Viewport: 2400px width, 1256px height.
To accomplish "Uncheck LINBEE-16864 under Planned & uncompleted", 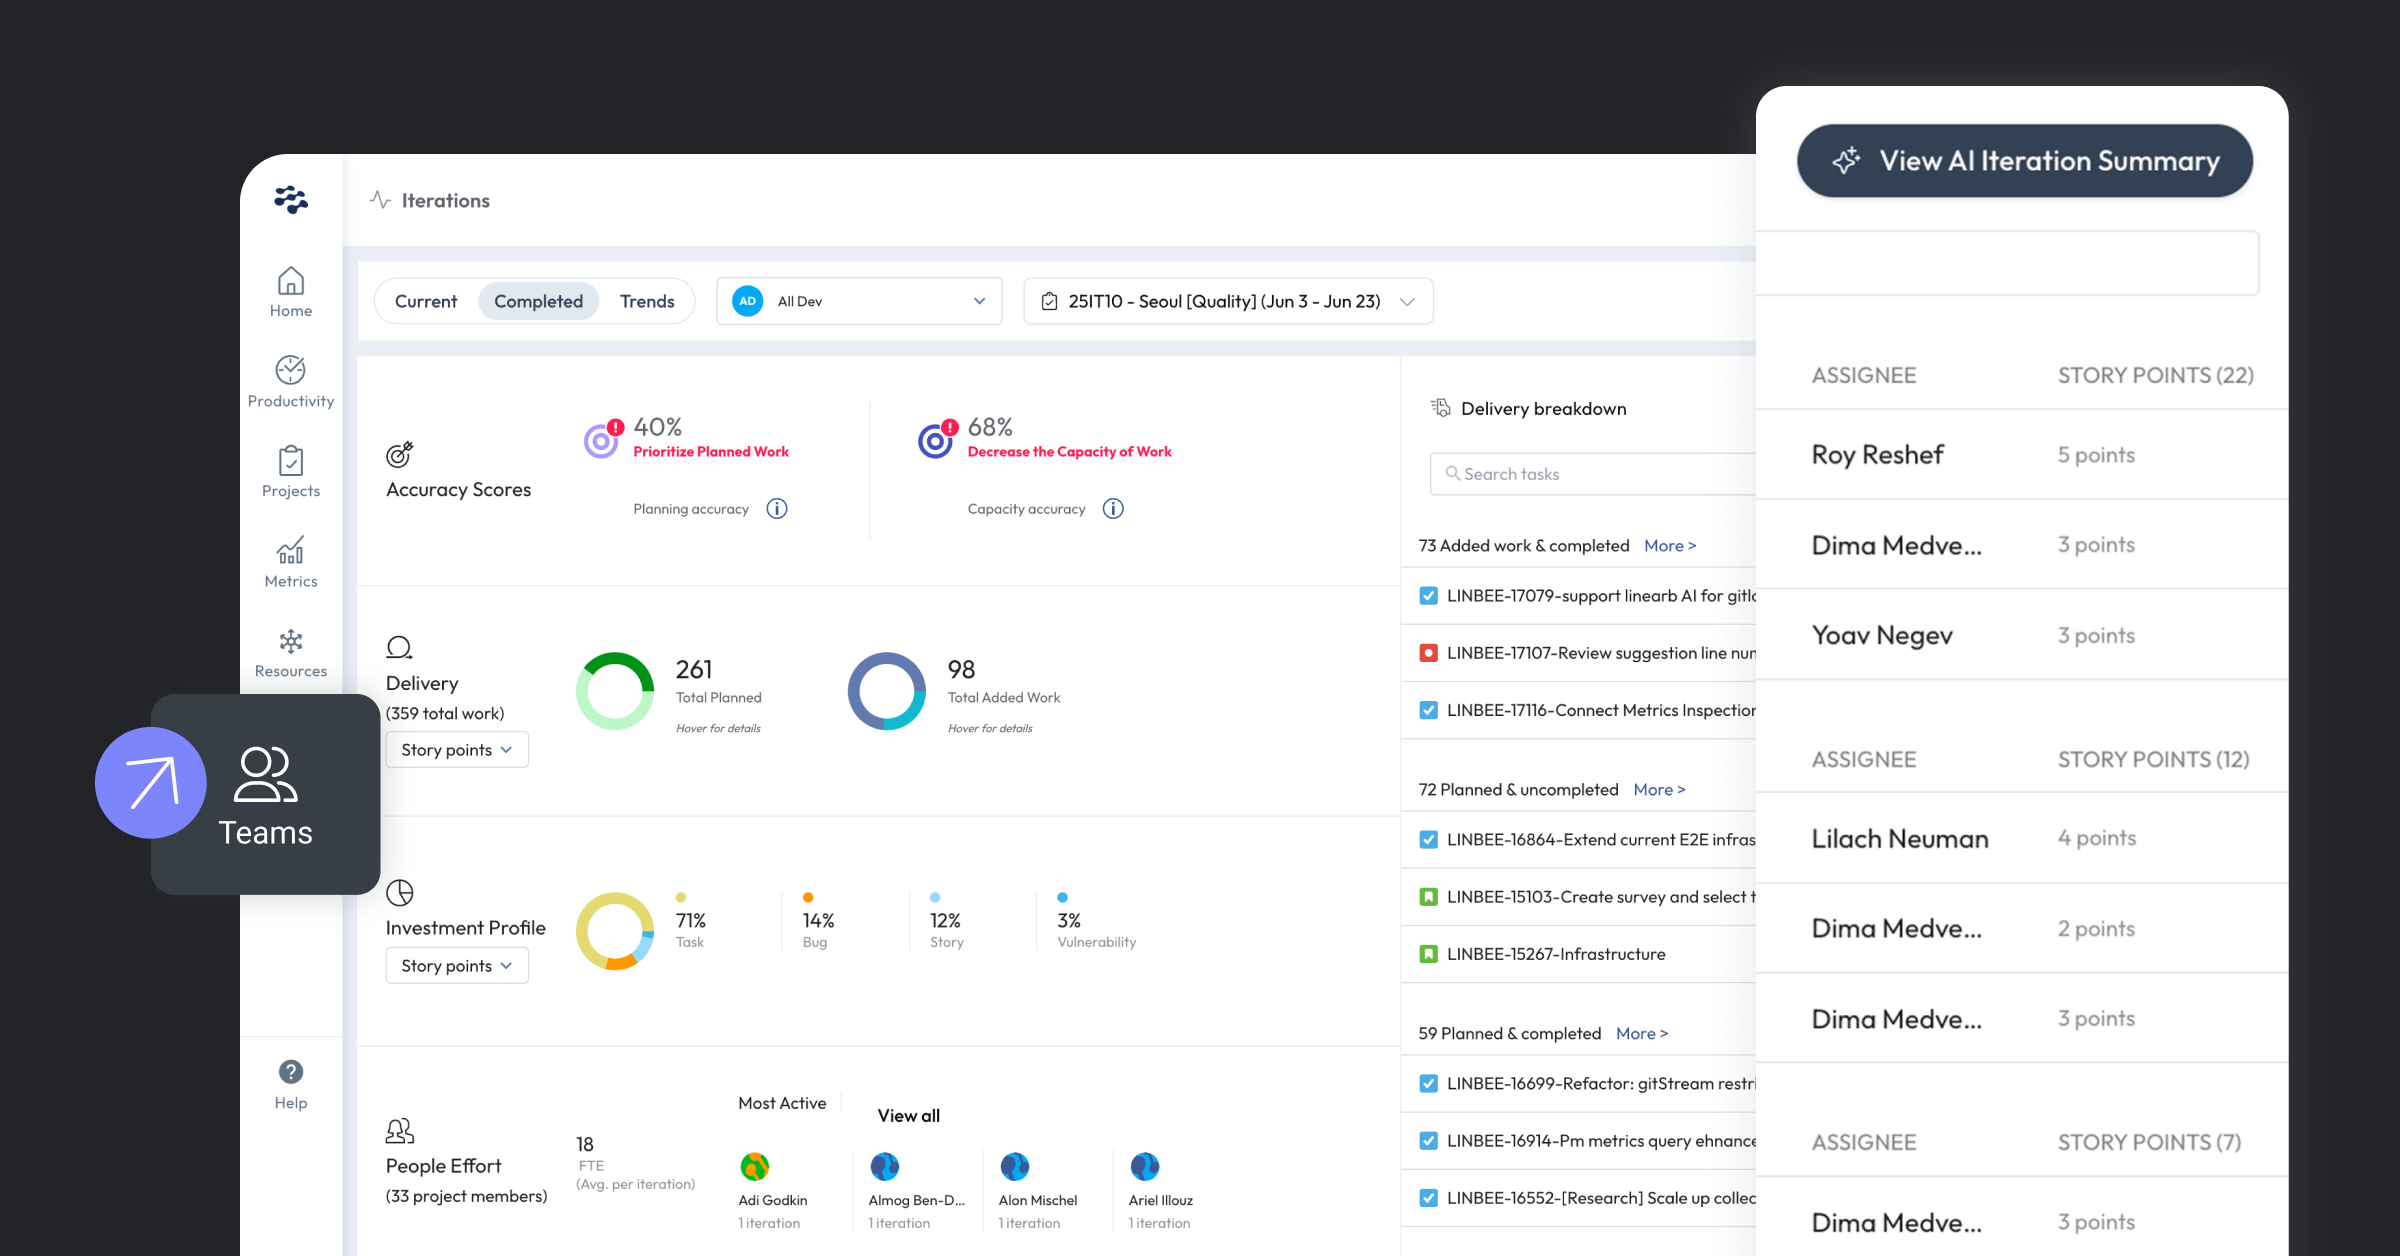I will (1427, 839).
